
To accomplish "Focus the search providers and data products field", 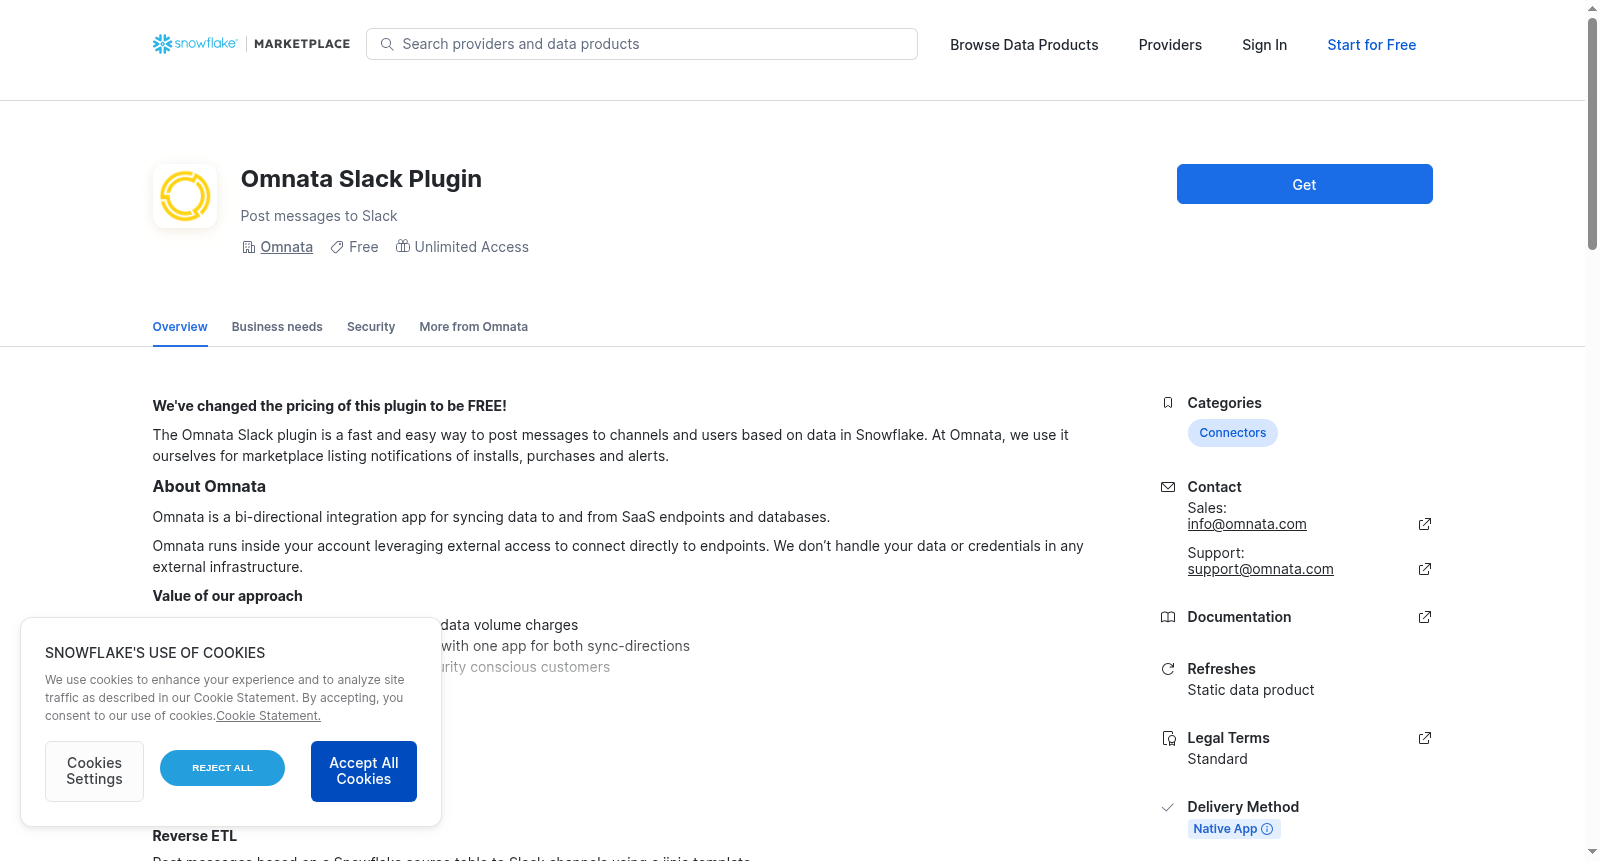I will point(642,44).
